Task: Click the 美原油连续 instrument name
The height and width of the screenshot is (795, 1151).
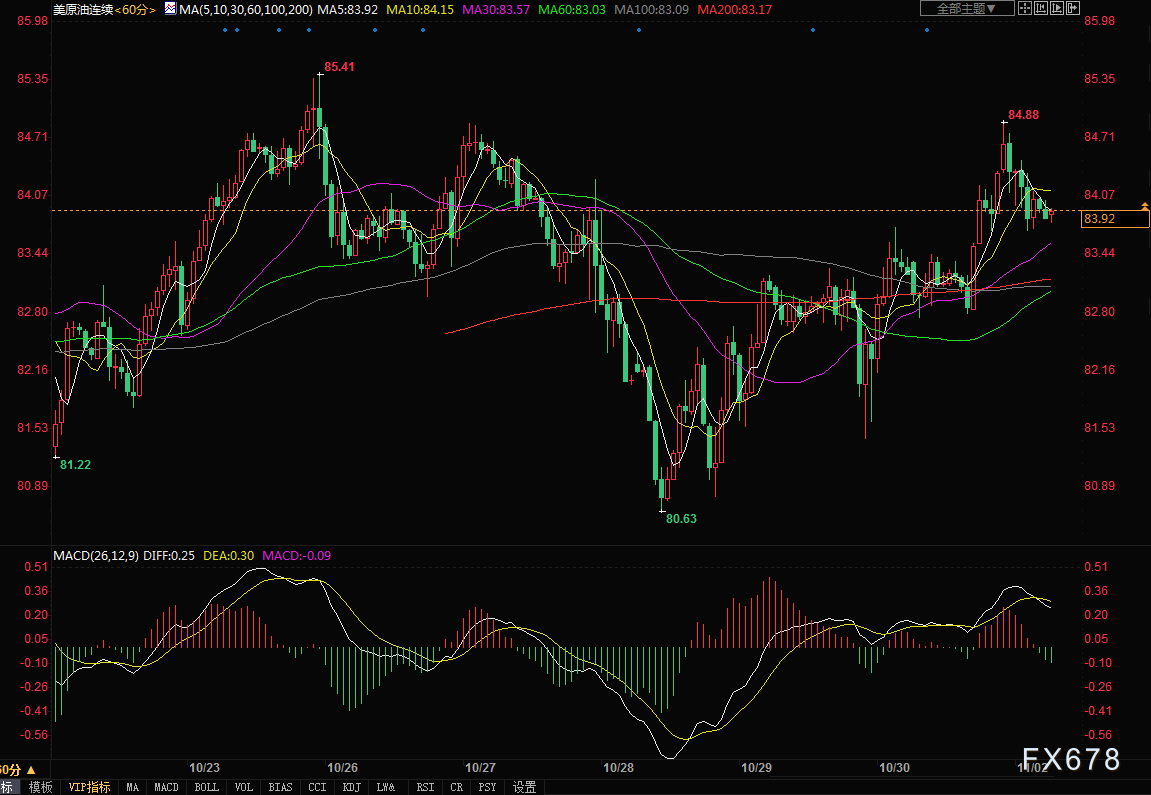Action: tap(83, 10)
